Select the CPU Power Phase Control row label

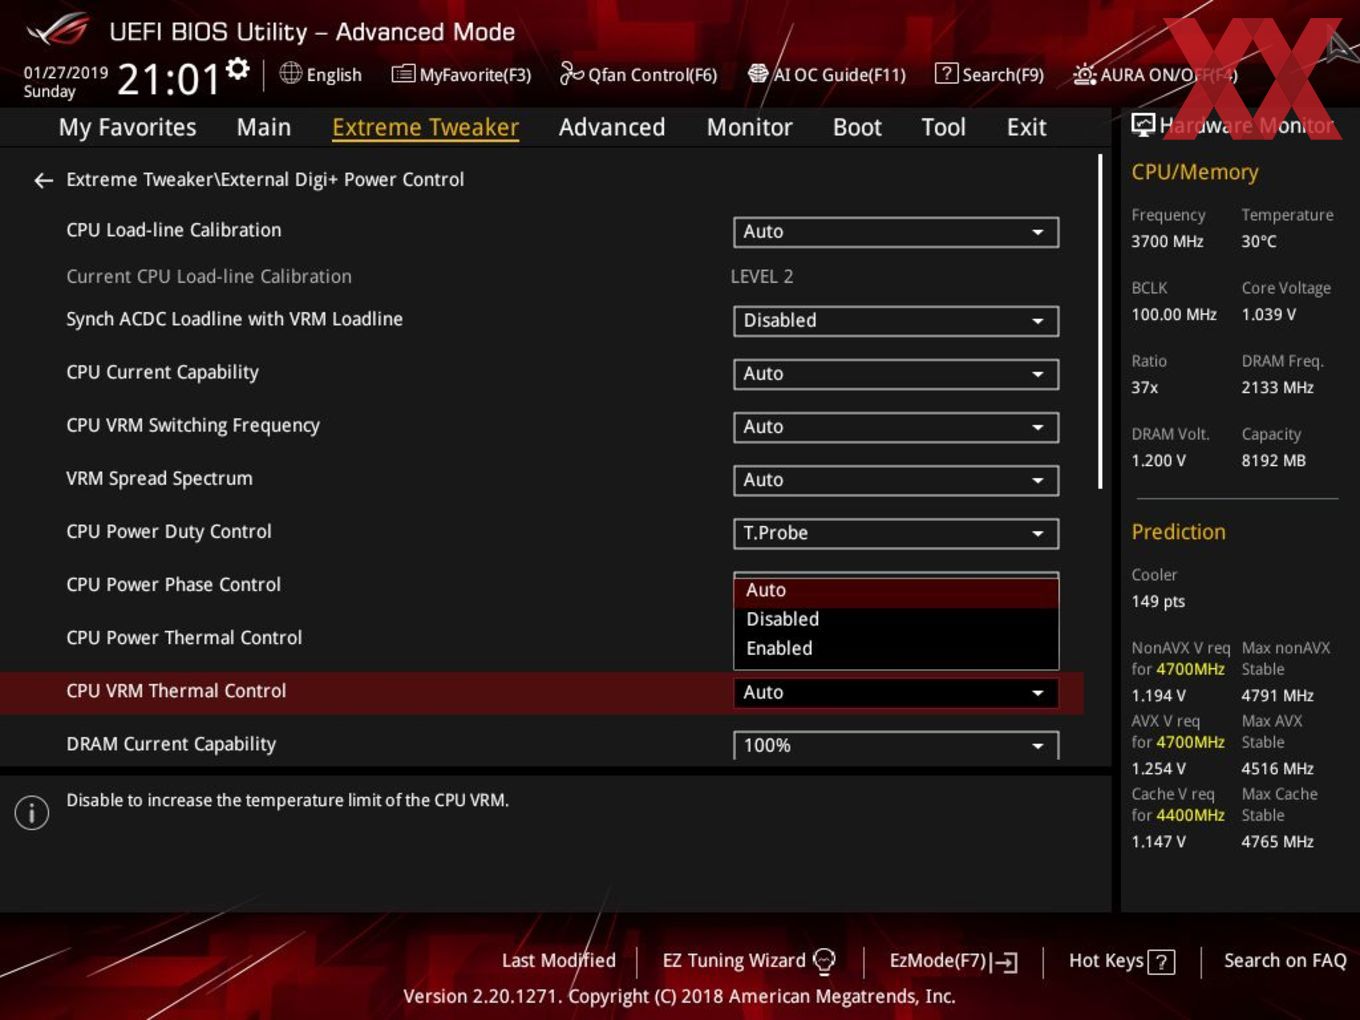click(173, 585)
